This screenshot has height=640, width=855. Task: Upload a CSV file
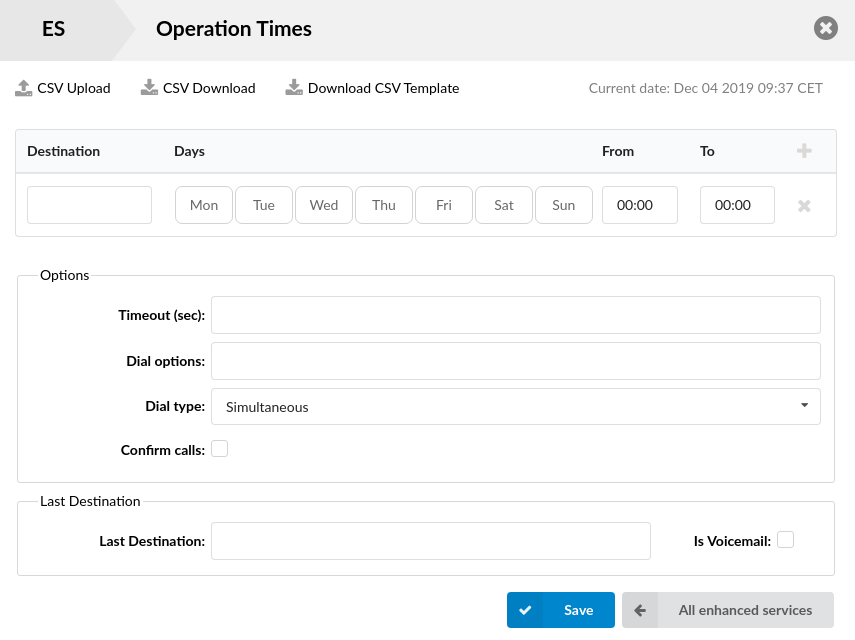pyautogui.click(x=63, y=88)
